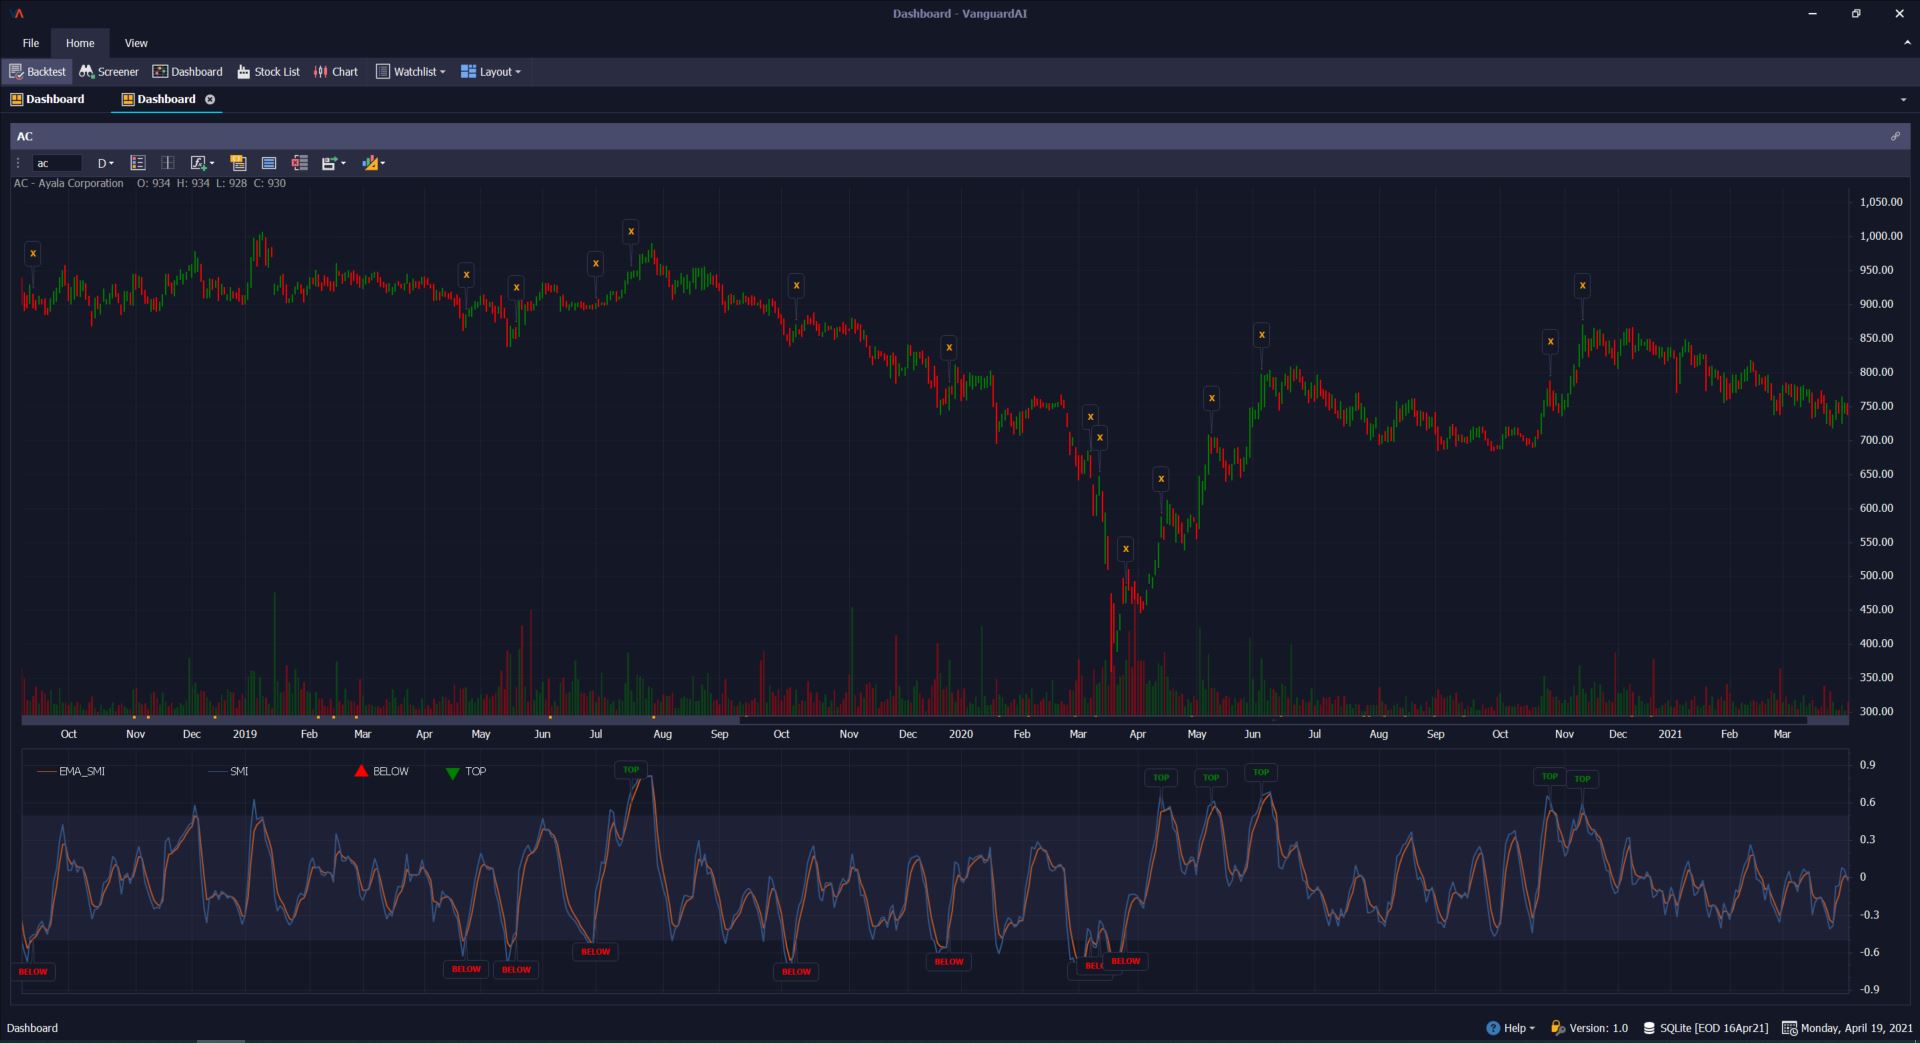Open the chart color style picker
The image size is (1920, 1043).
[x=372, y=162]
